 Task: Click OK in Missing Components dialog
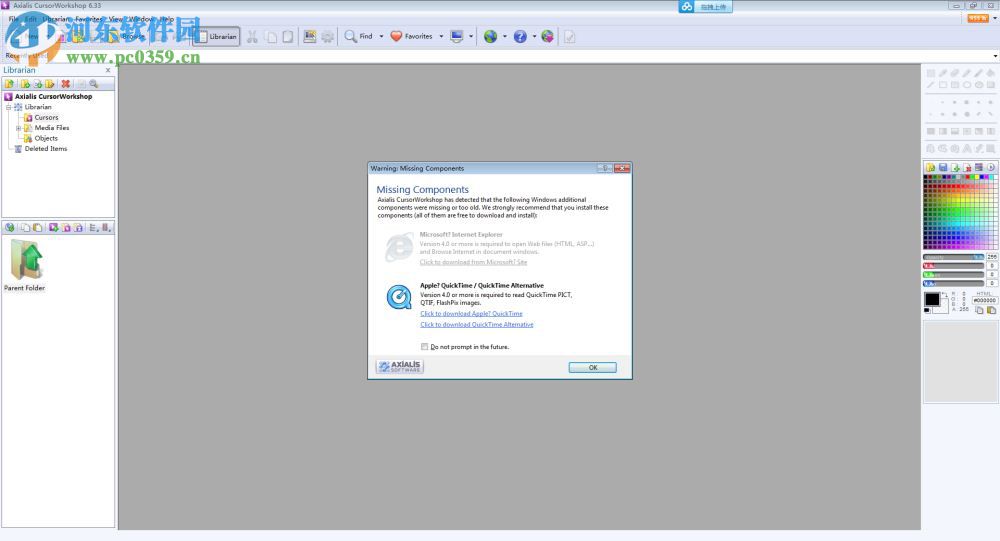click(x=592, y=367)
